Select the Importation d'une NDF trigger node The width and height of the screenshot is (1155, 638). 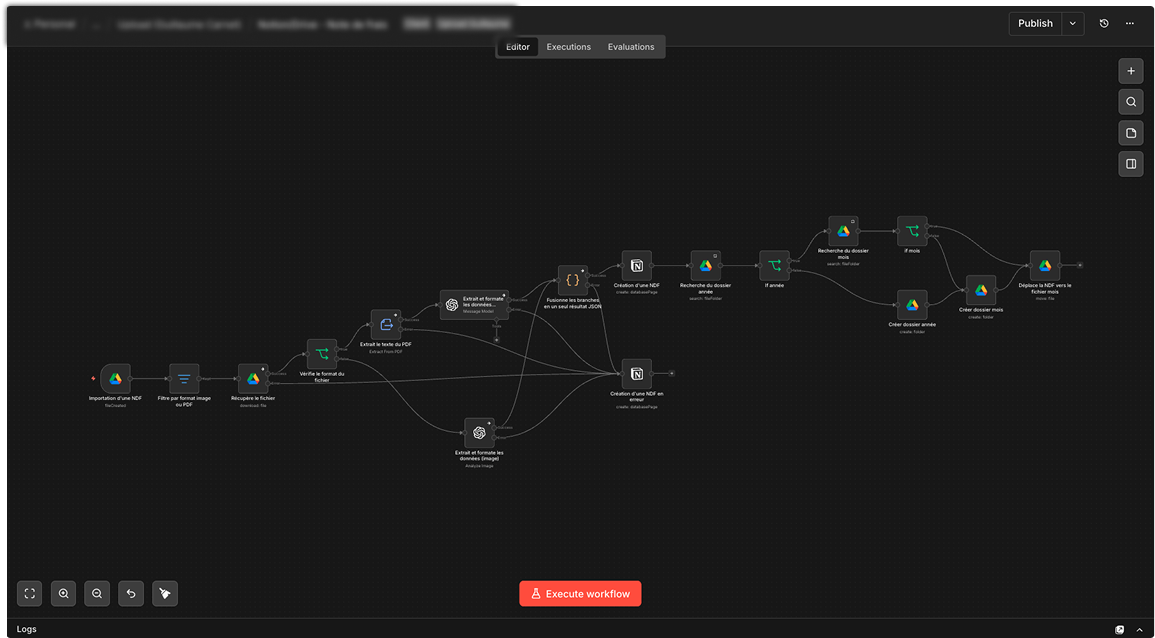tap(115, 379)
